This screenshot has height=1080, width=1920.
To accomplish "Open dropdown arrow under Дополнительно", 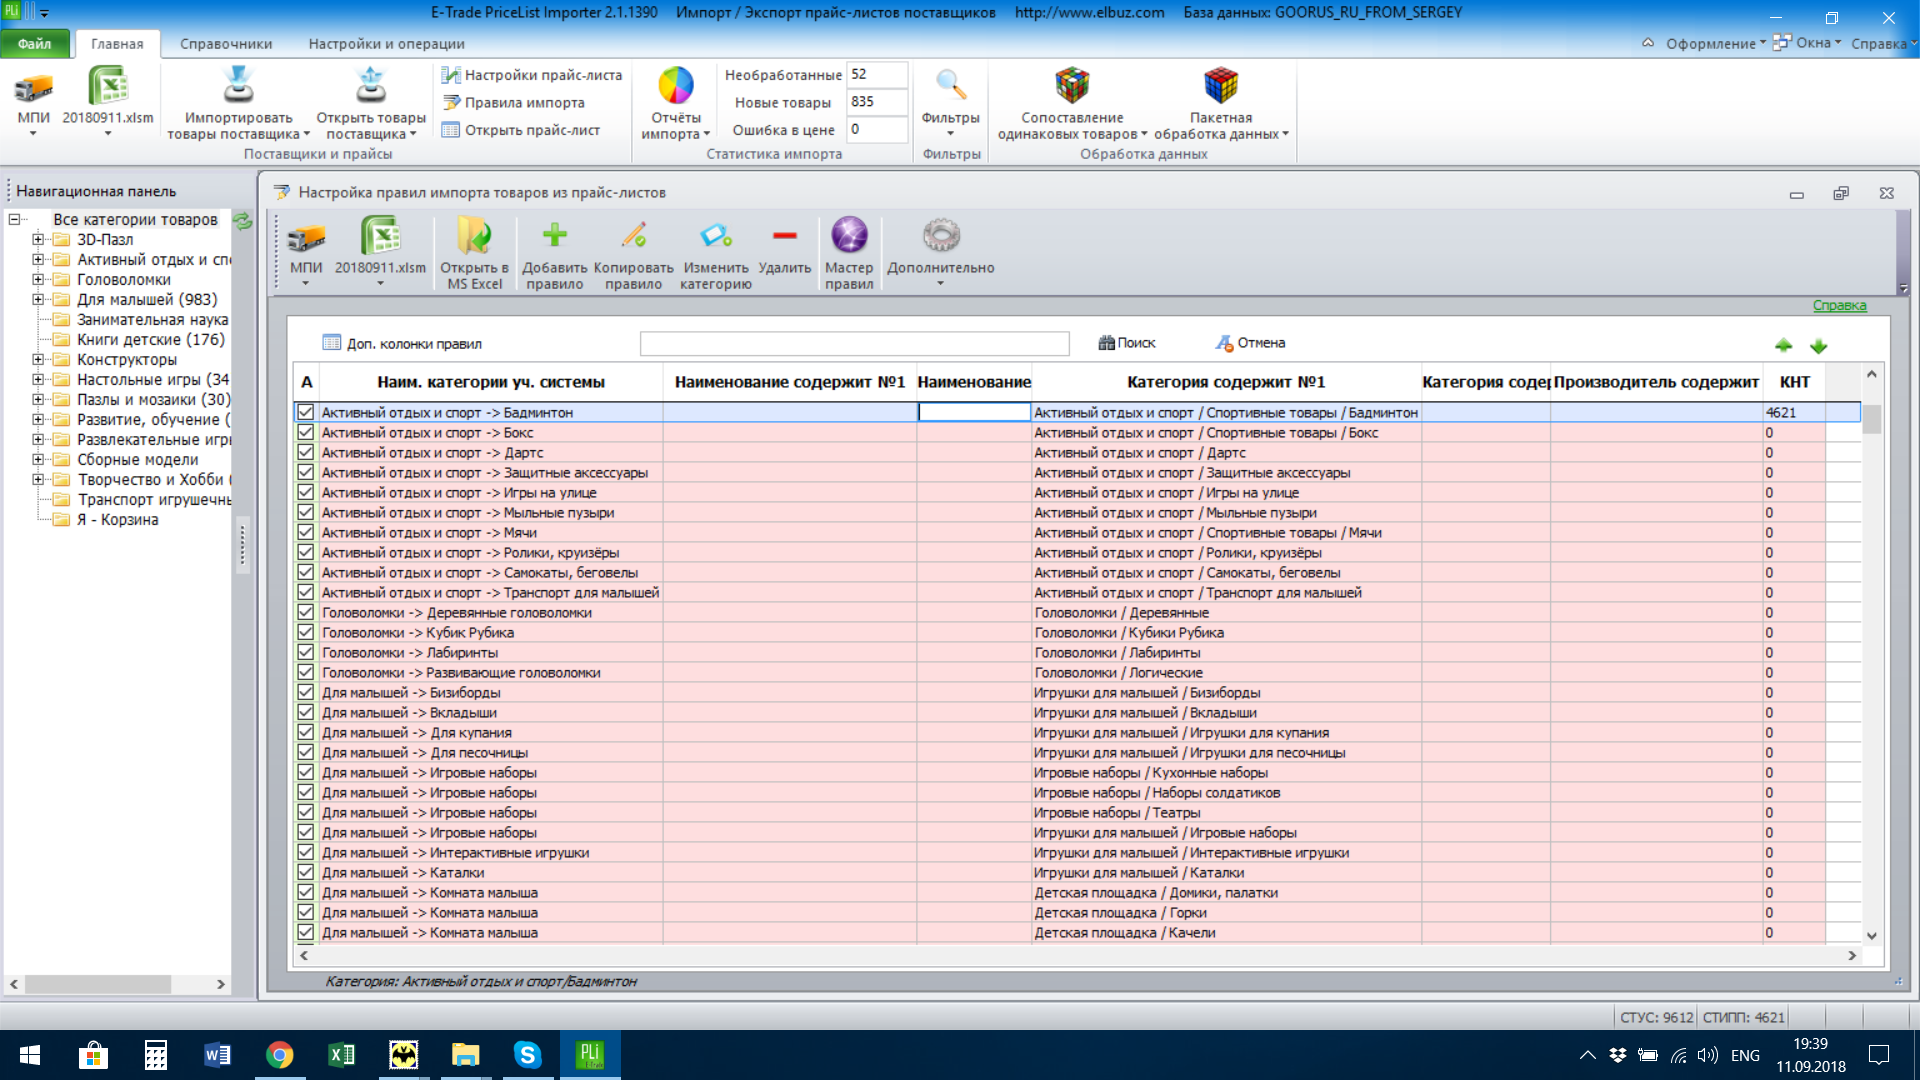I will [x=940, y=284].
